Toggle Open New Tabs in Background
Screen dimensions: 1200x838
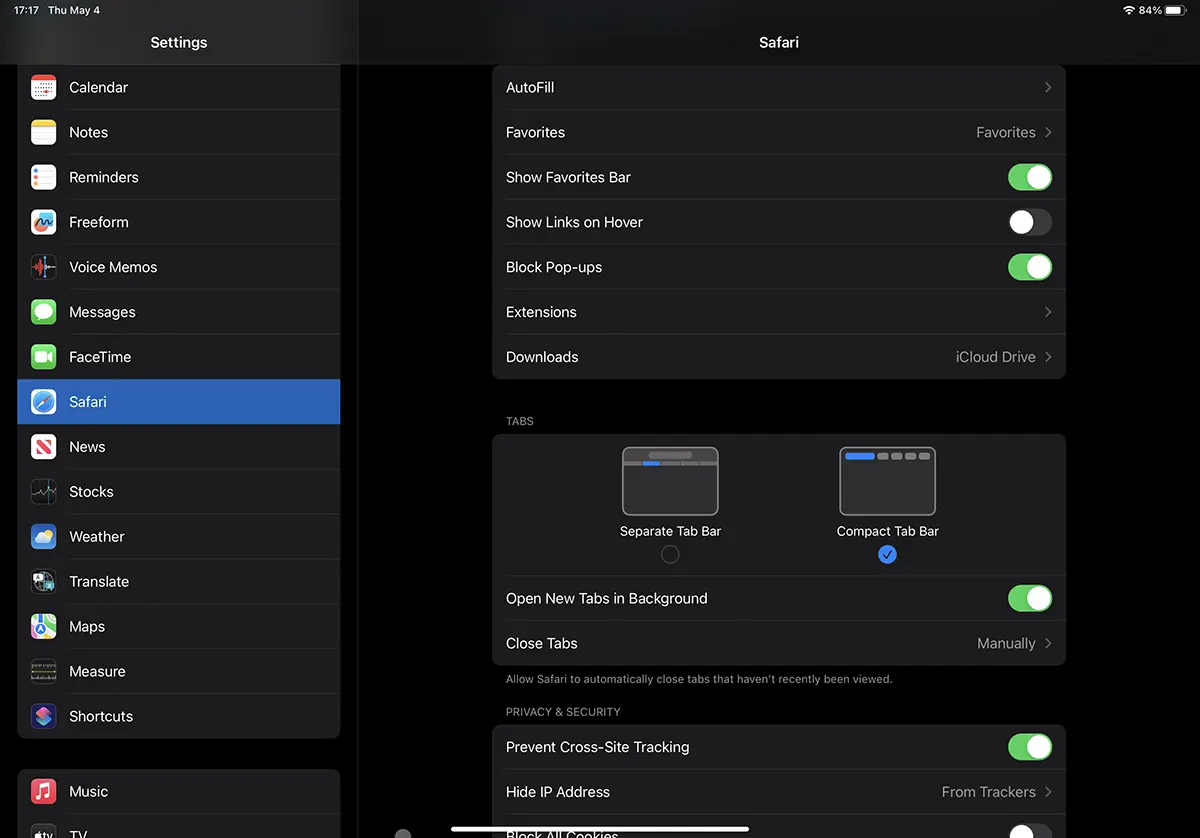point(1030,598)
